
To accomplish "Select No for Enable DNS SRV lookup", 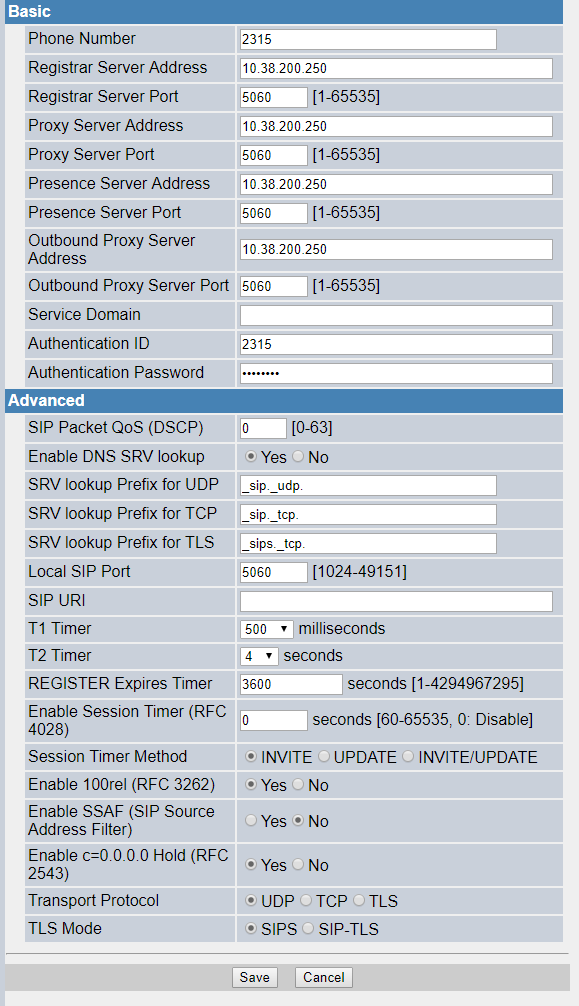I will pyautogui.click(x=298, y=457).
